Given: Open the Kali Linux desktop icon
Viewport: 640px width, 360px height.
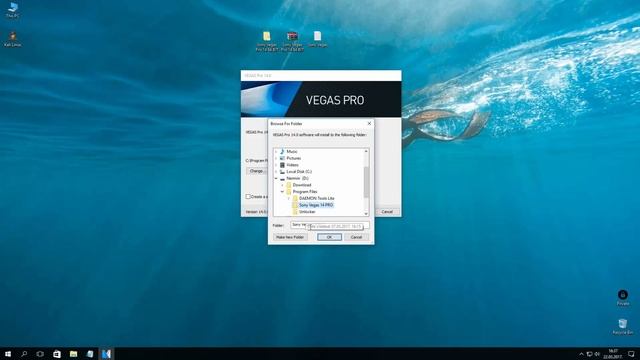Looking at the screenshot, I should click(13, 39).
